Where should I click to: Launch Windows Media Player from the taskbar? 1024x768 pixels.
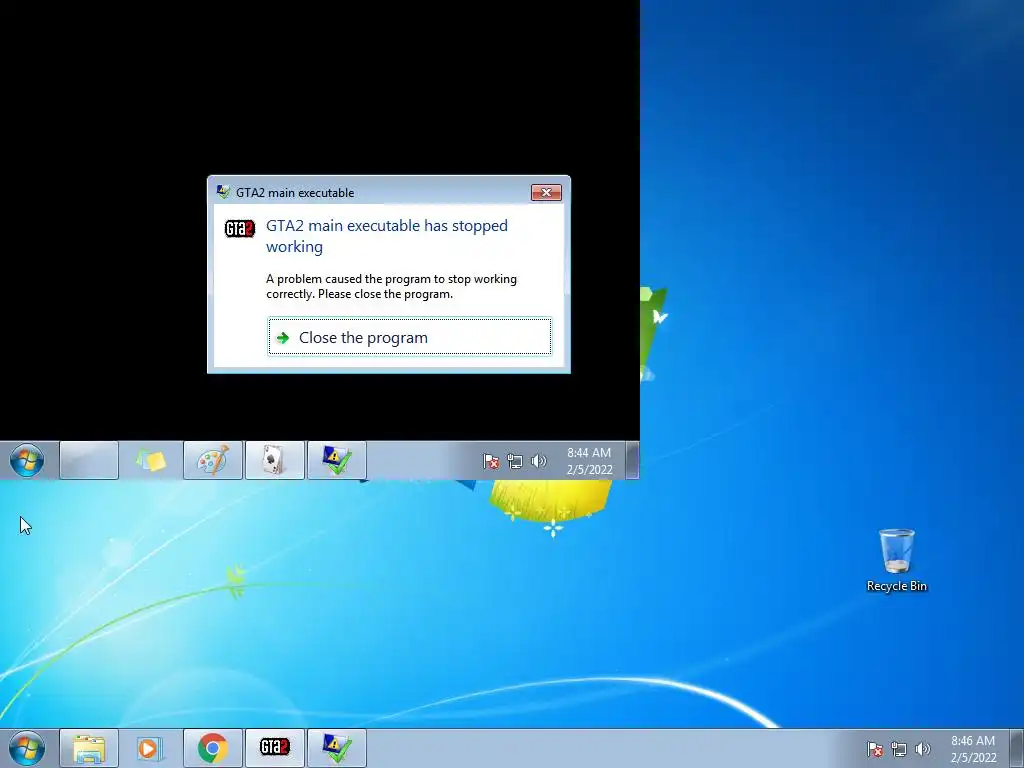[150, 748]
